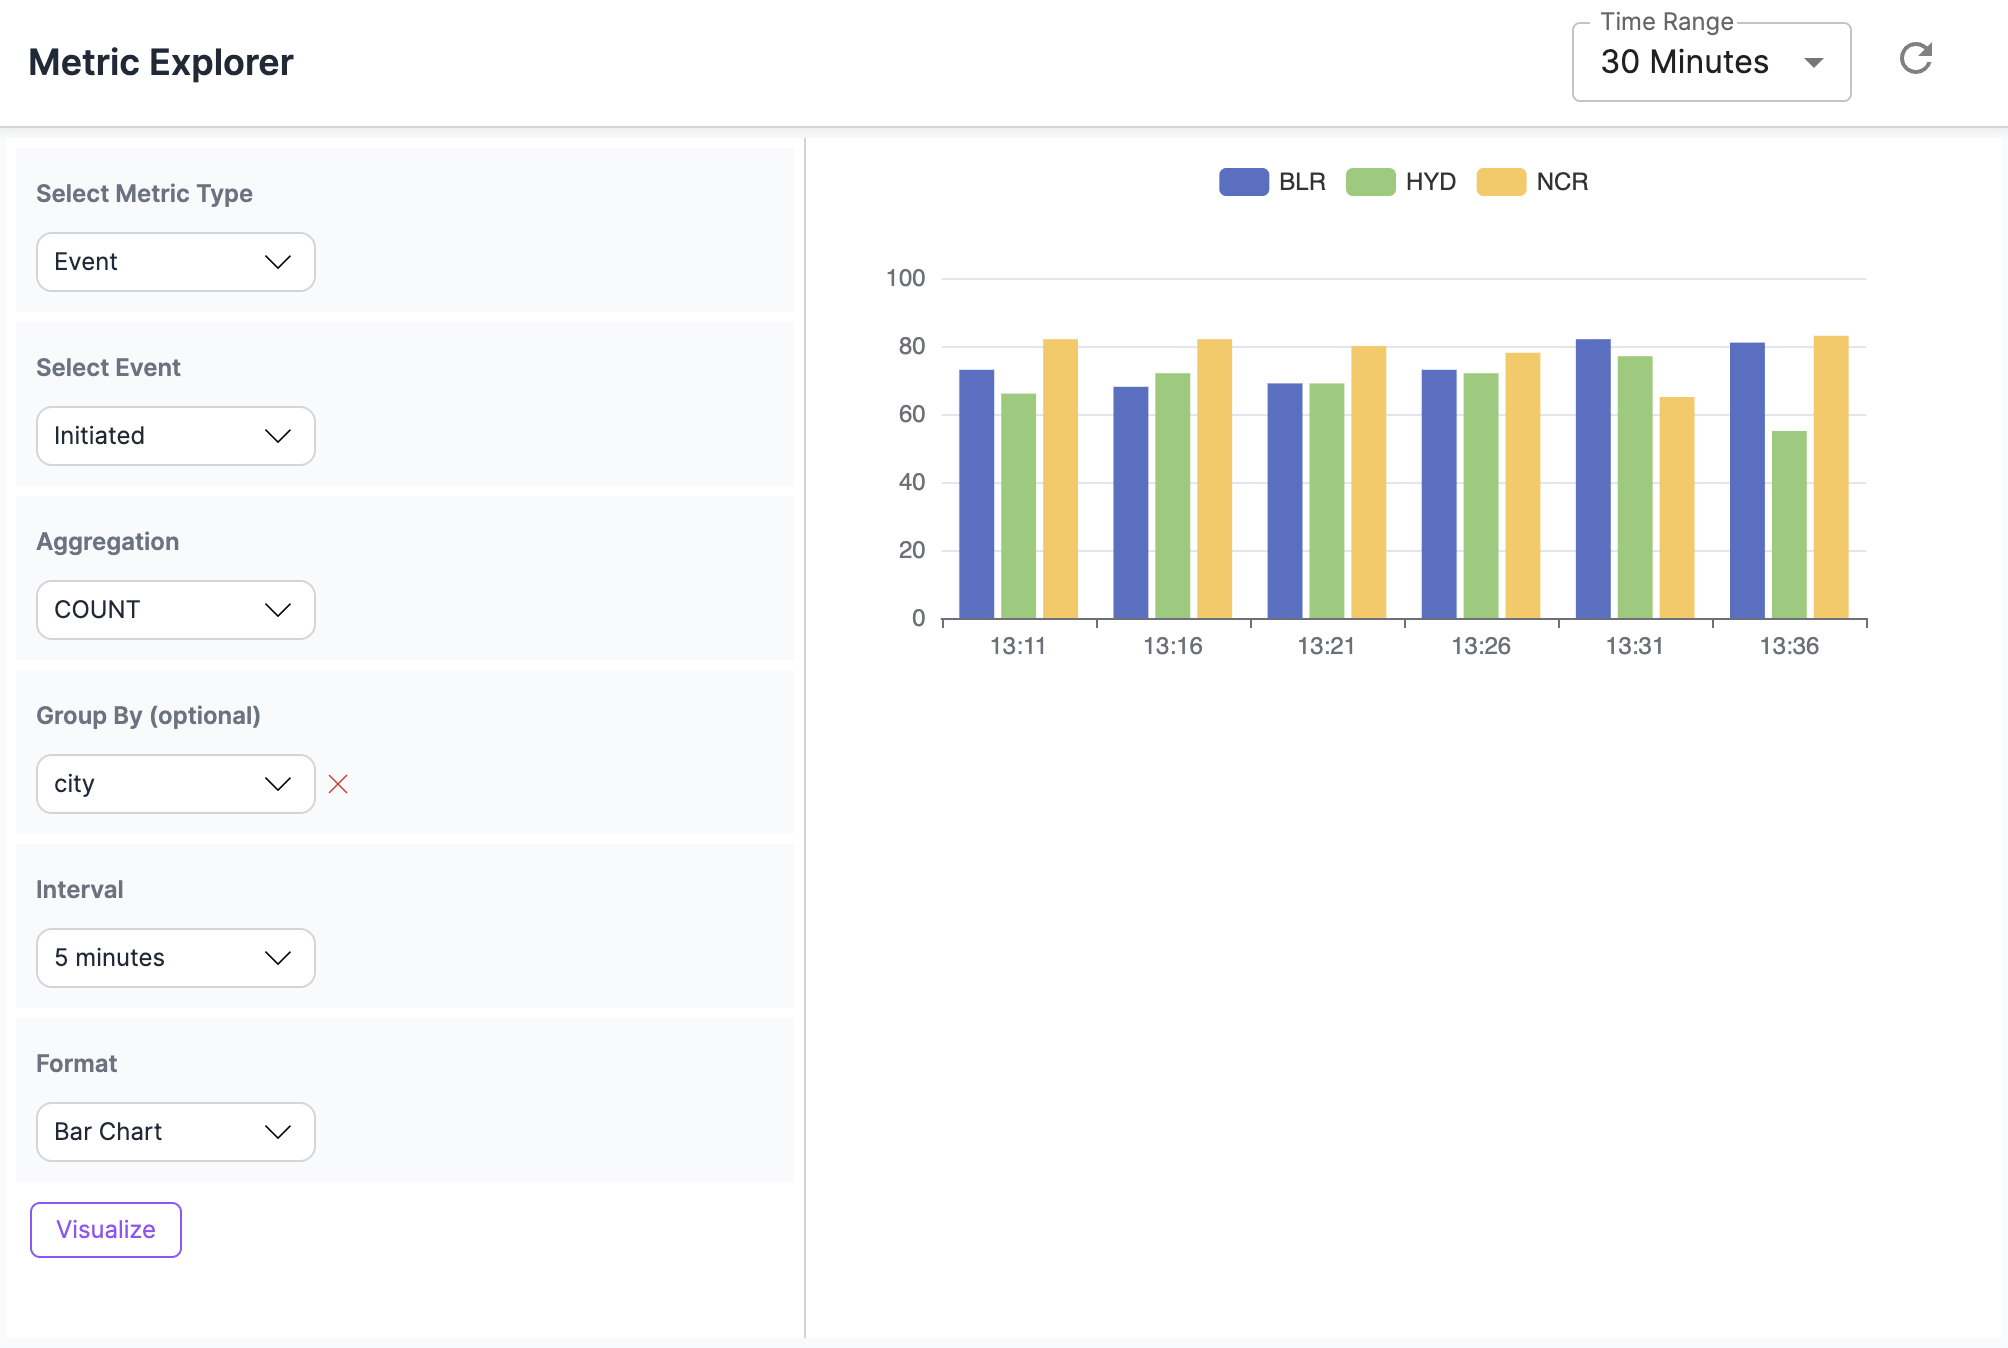The image size is (2008, 1348).
Task: Click the refresh icon near Time Range
Action: click(1915, 59)
